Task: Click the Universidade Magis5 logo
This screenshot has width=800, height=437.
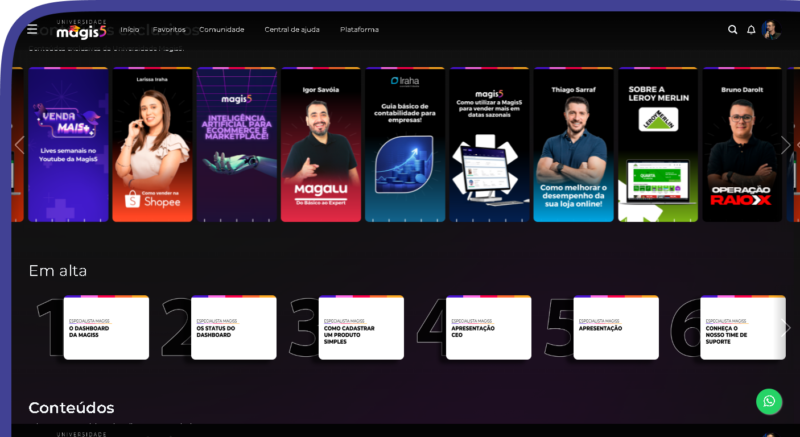Action: pos(80,30)
